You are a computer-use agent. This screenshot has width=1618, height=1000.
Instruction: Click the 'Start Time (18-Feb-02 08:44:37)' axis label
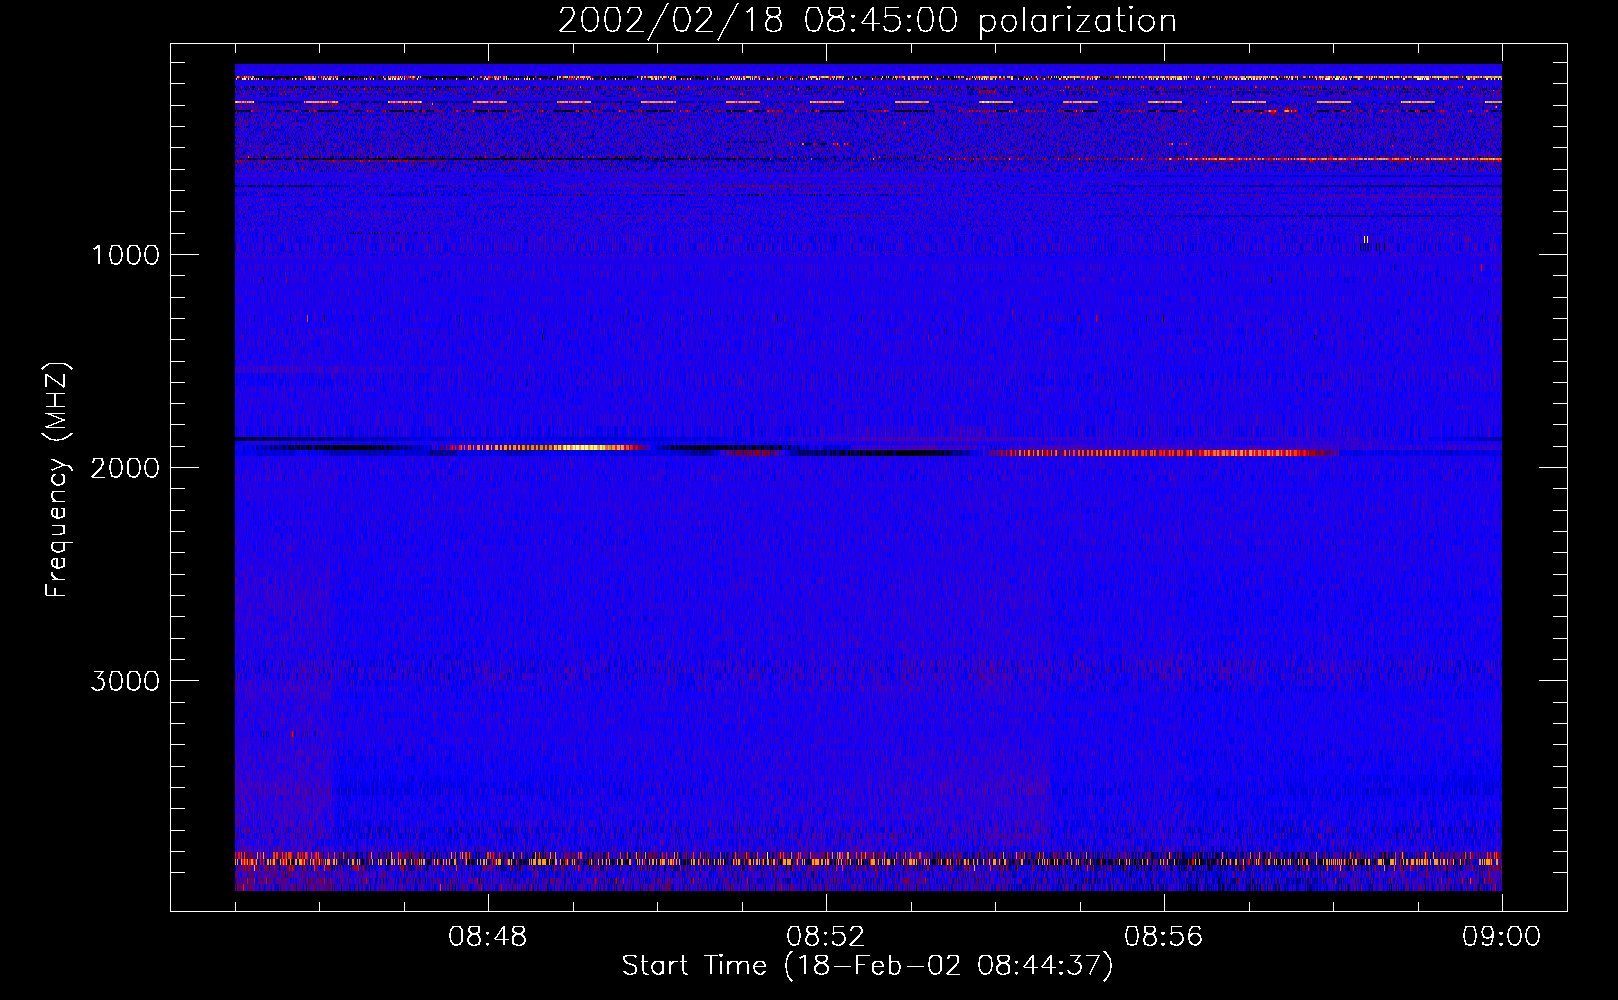pyautogui.click(x=867, y=966)
